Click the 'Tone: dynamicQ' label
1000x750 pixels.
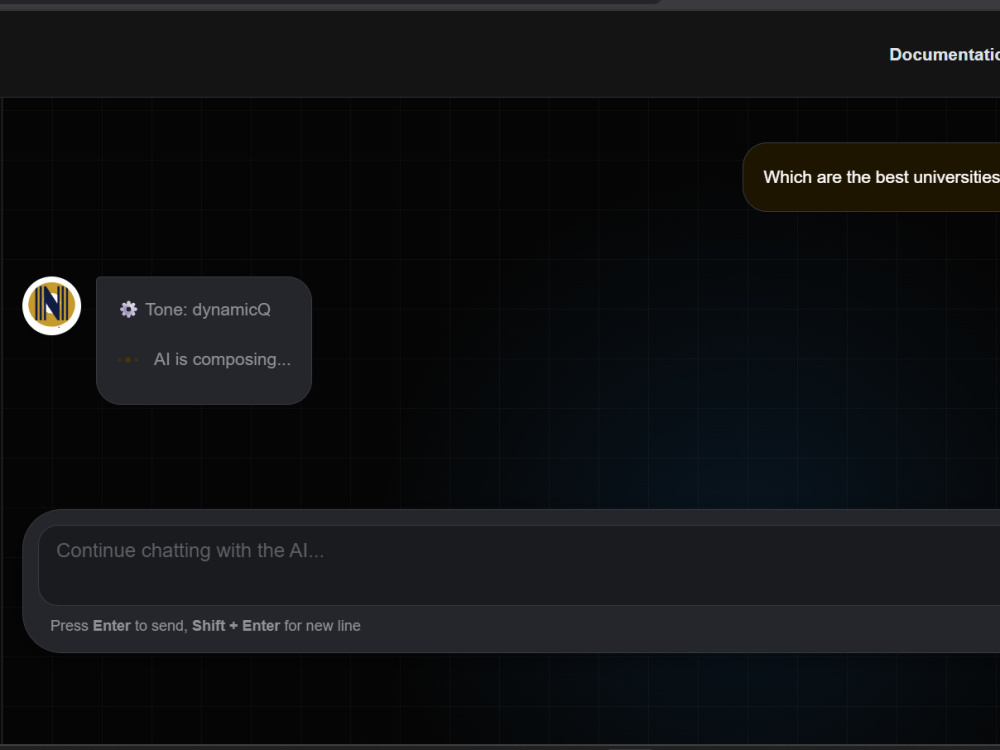(x=208, y=309)
